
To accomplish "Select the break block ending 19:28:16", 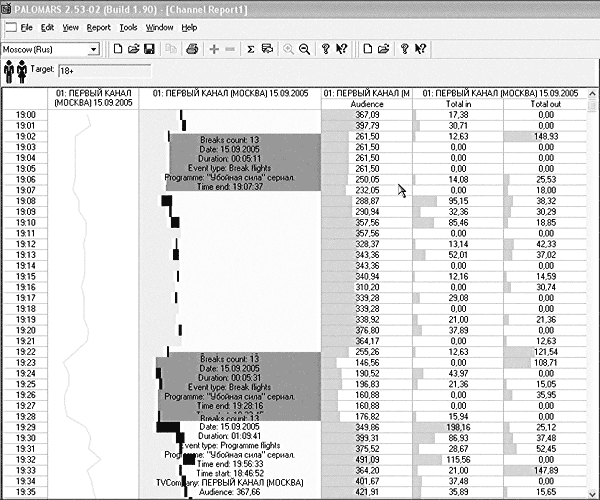I will click(238, 386).
